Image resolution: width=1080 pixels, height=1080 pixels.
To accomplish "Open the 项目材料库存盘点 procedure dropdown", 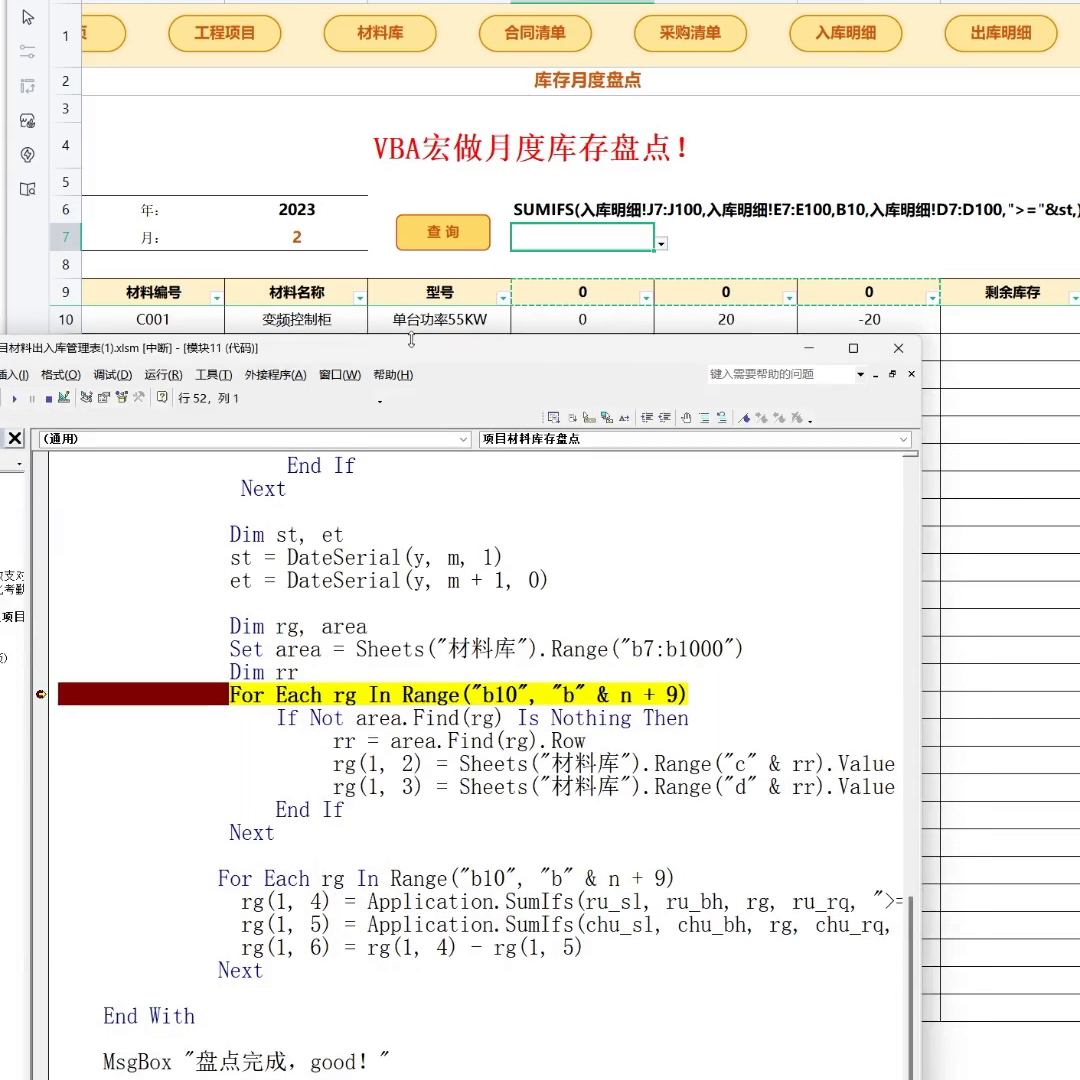I will 904,439.
